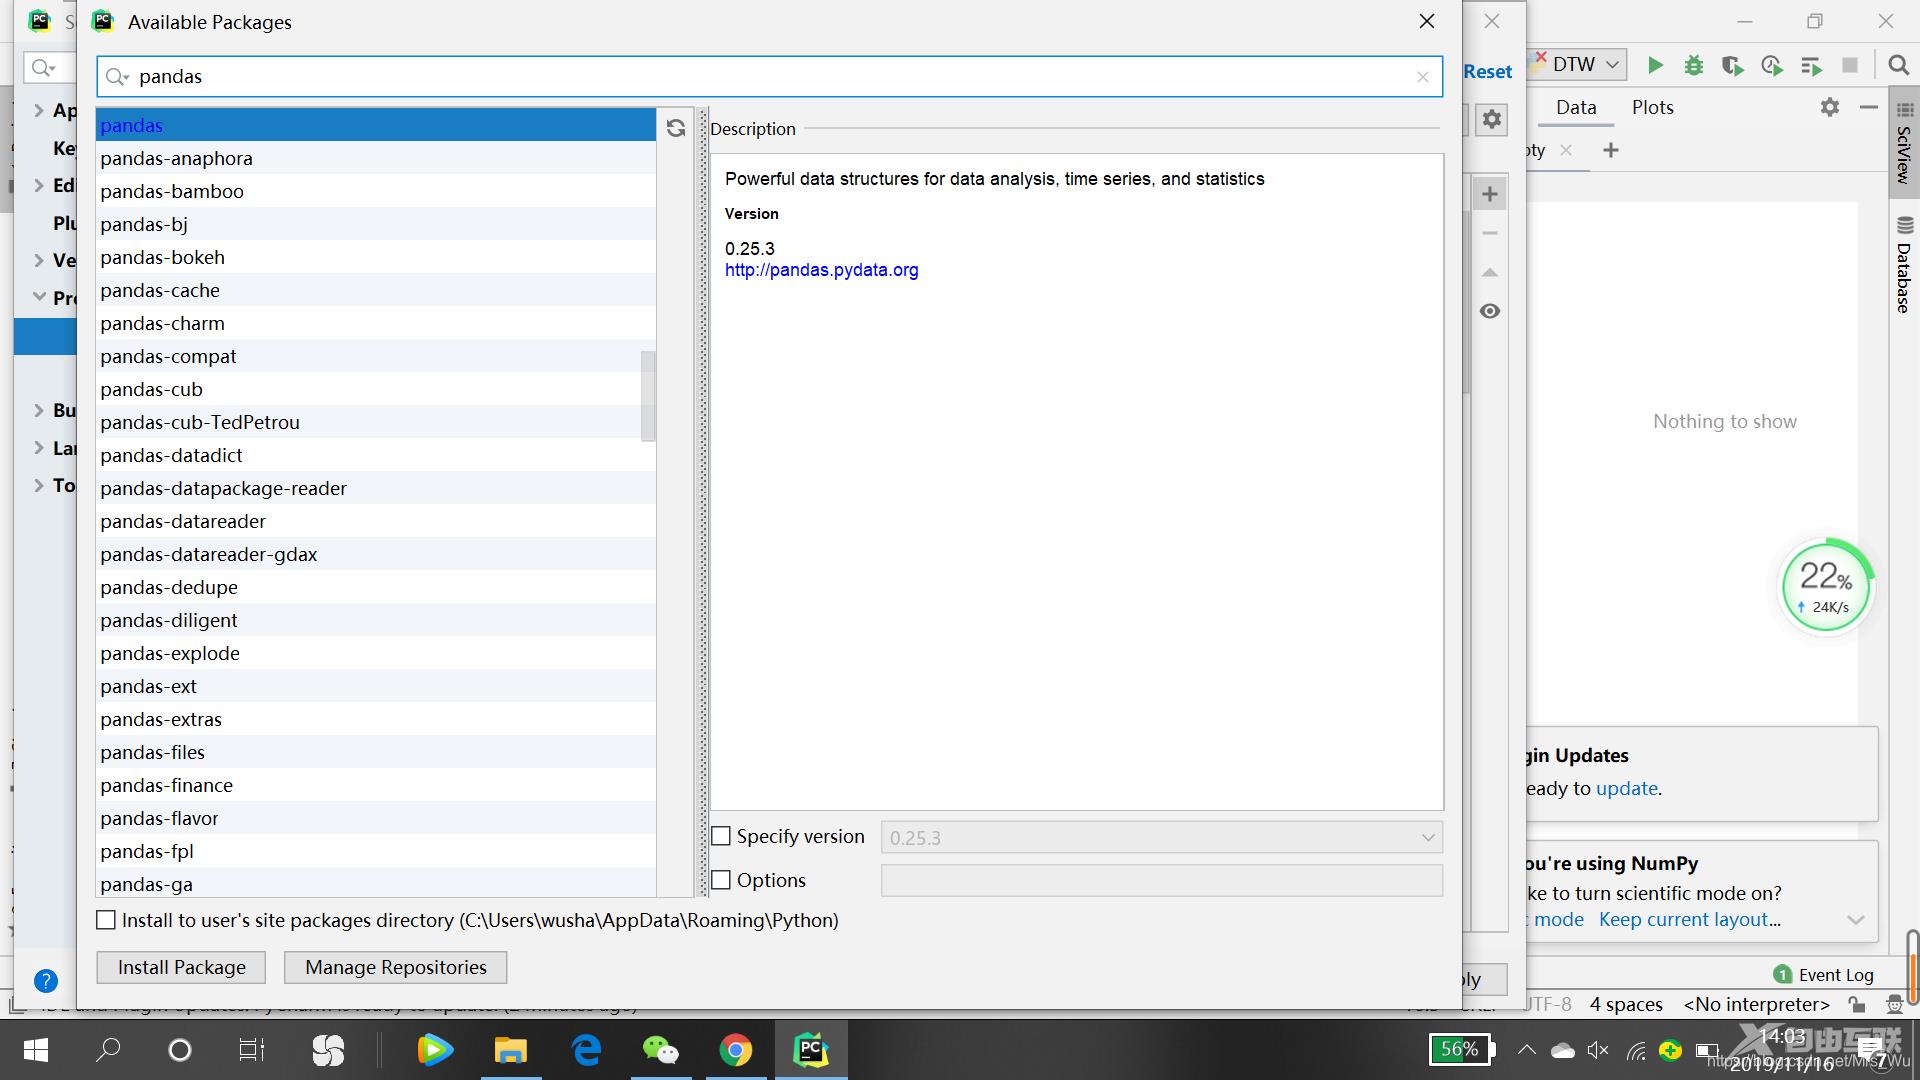Debug DTW with the bug icon
The image size is (1920, 1080).
pos(1694,65)
